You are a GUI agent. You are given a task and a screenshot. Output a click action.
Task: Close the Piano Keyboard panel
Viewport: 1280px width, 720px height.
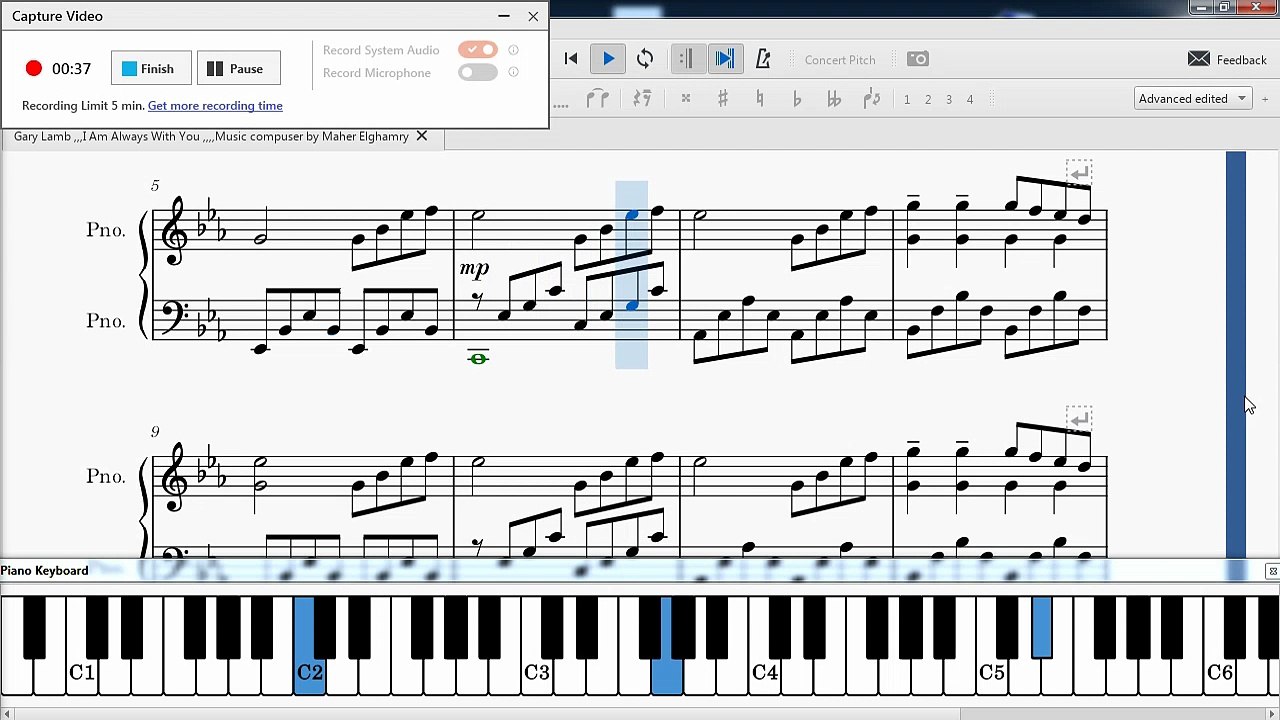tap(1272, 571)
